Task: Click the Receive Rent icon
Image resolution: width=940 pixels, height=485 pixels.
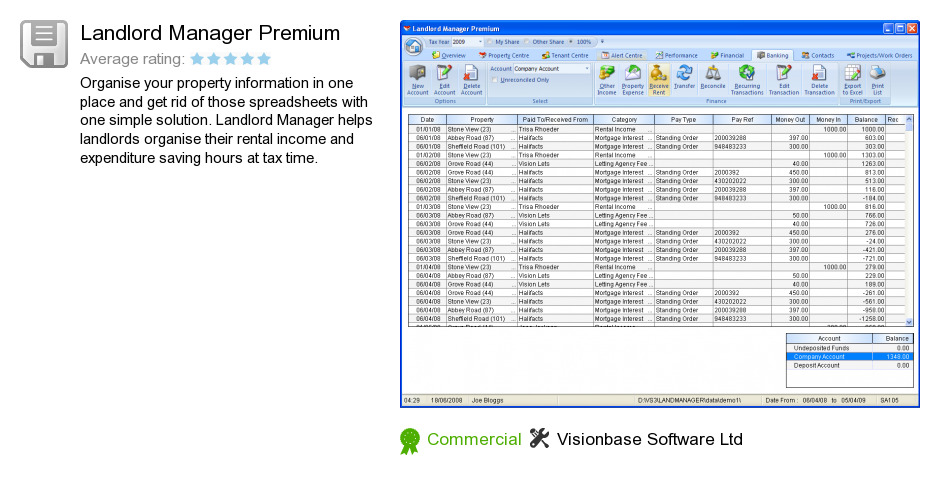Action: 659,74
